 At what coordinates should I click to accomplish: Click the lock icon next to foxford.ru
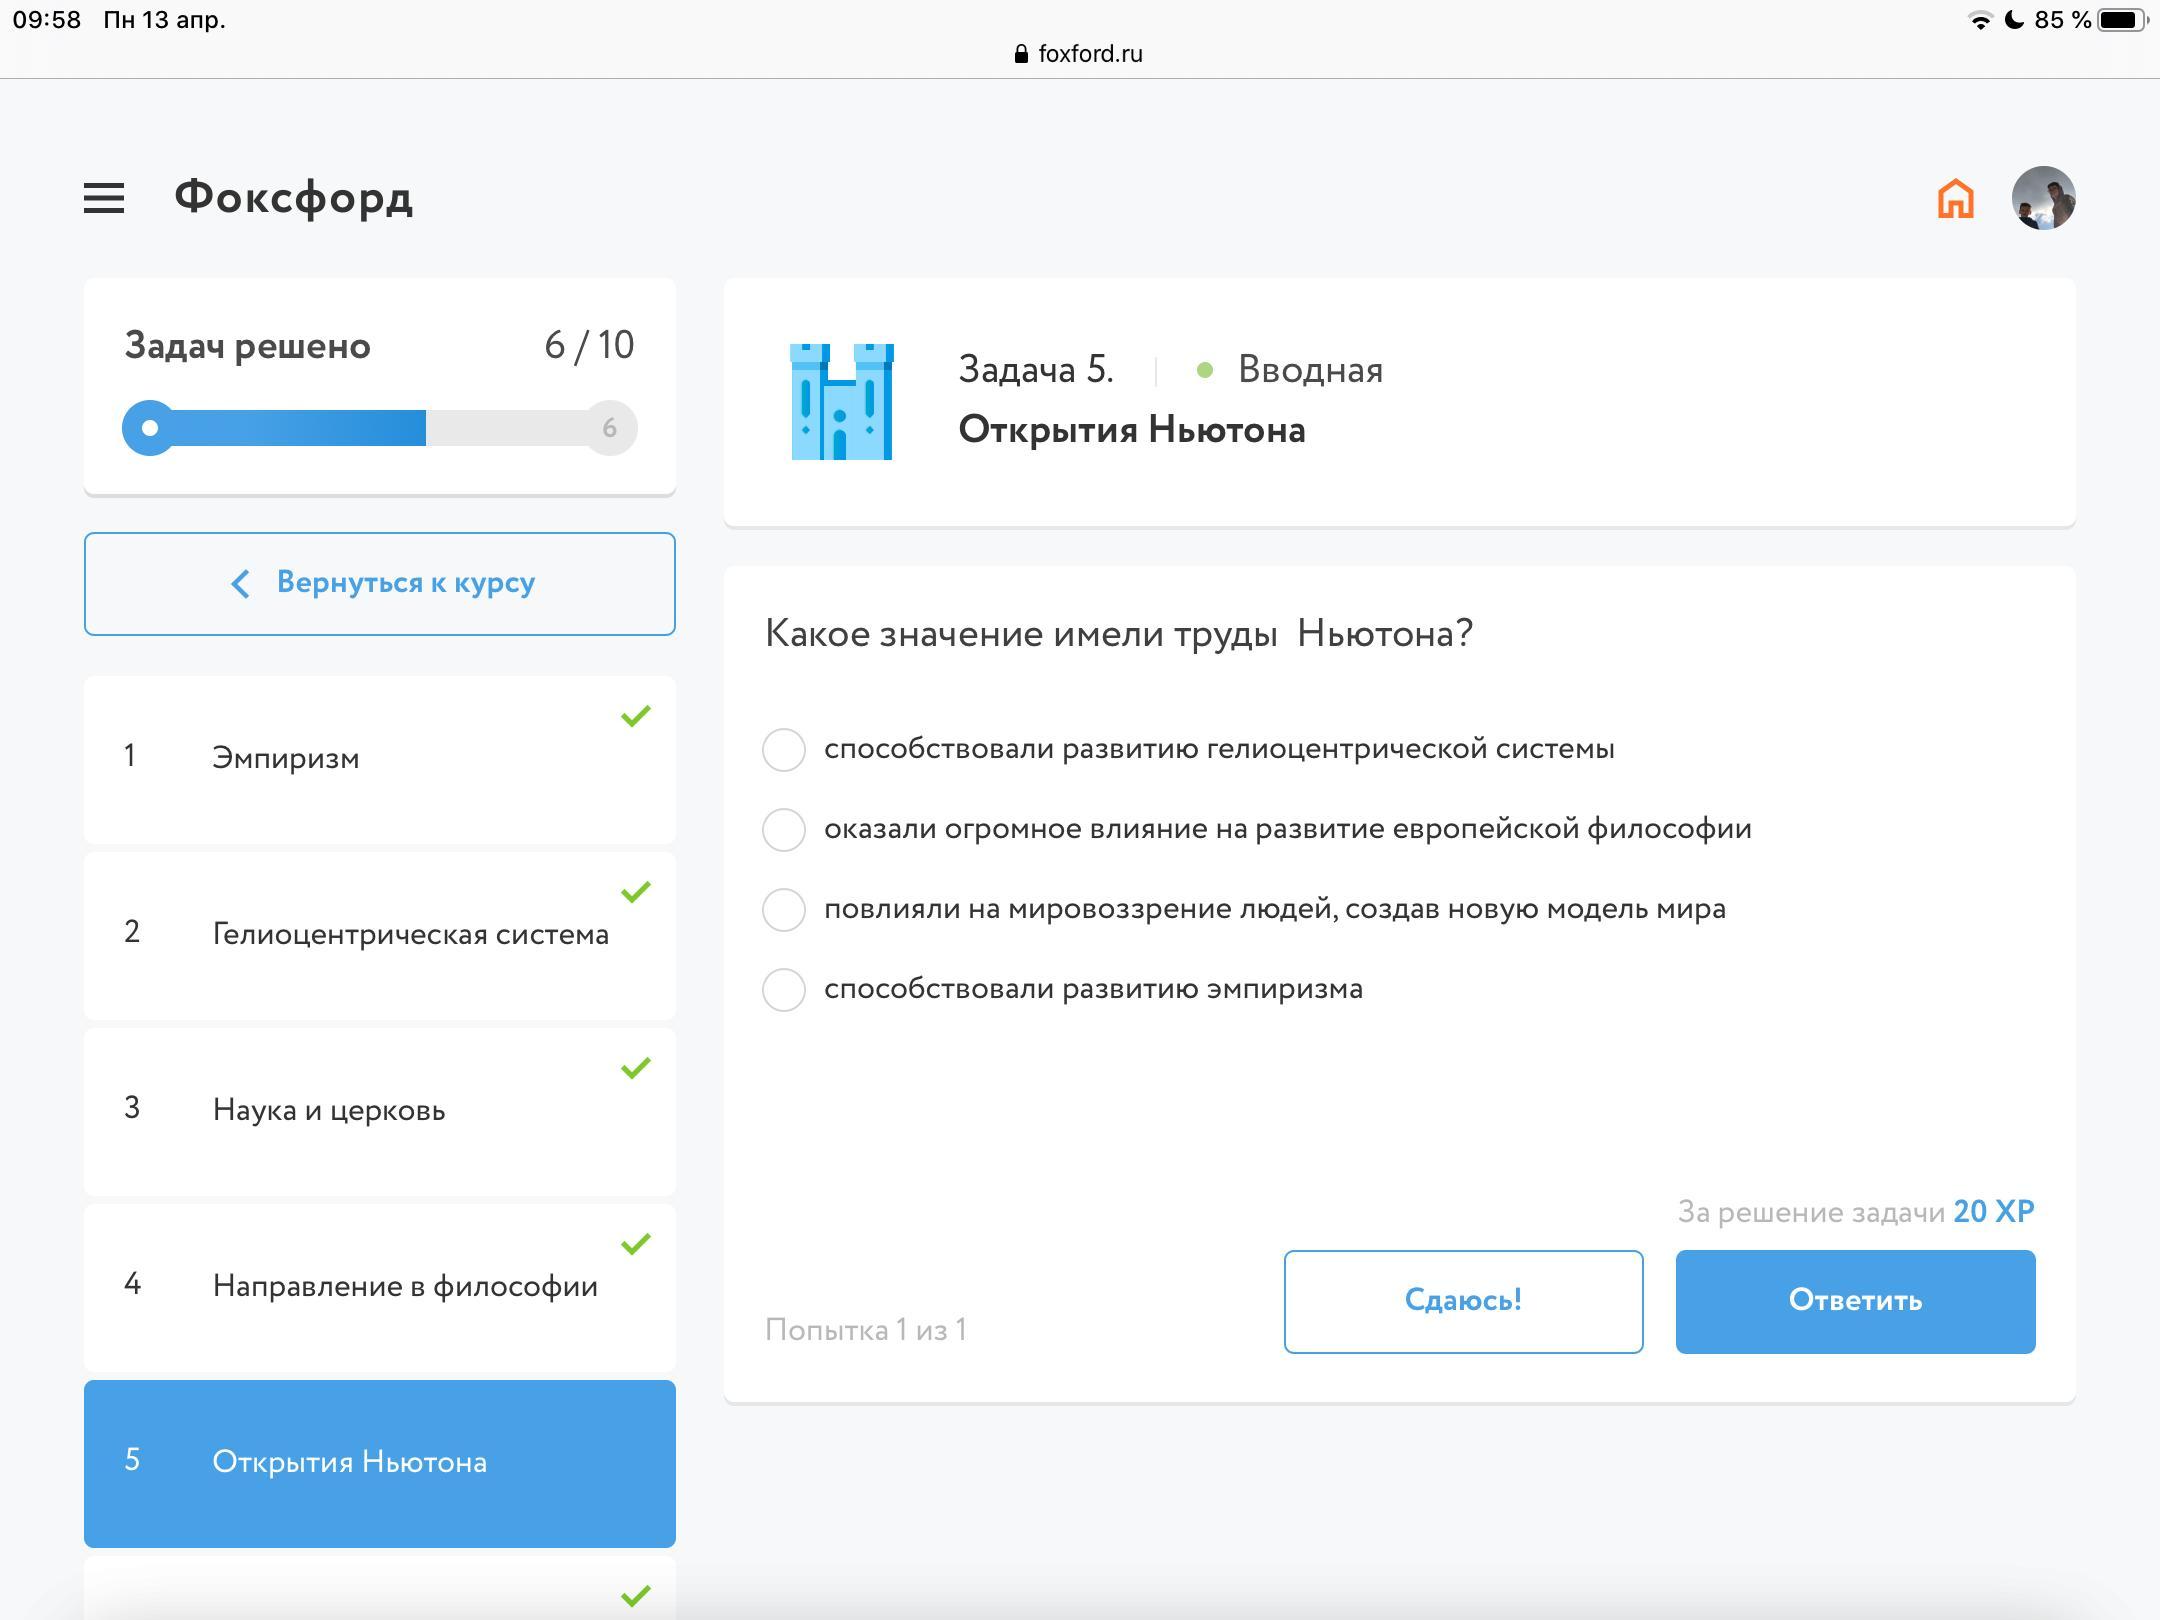[1020, 54]
